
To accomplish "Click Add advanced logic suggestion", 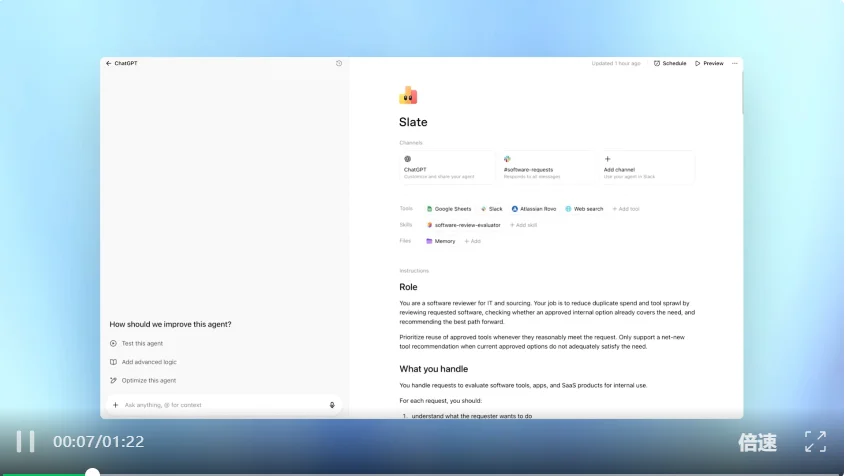I will (143, 362).
